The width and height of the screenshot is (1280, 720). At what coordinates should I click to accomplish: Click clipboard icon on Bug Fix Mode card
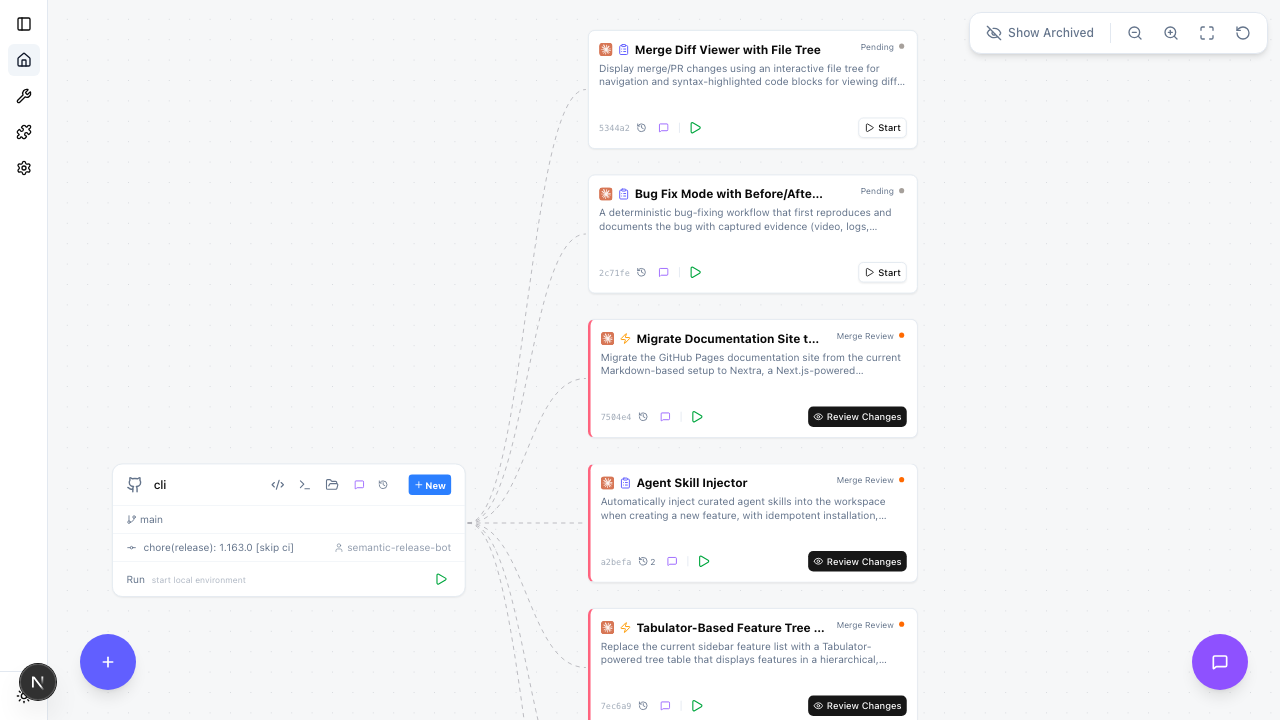click(624, 194)
